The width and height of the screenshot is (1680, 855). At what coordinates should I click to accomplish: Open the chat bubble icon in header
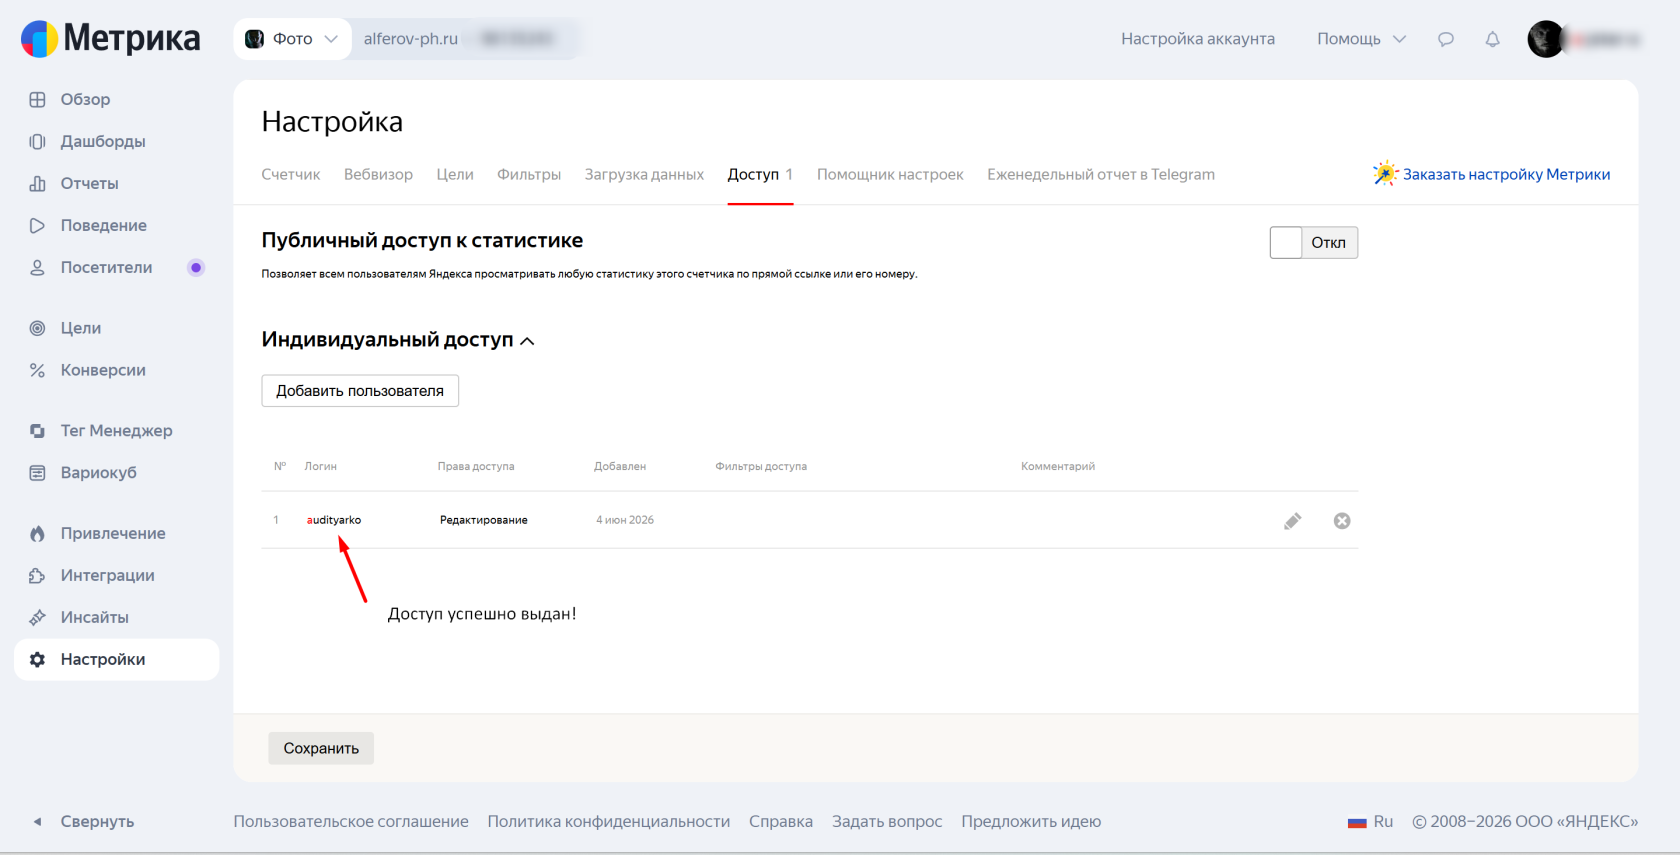click(1446, 39)
